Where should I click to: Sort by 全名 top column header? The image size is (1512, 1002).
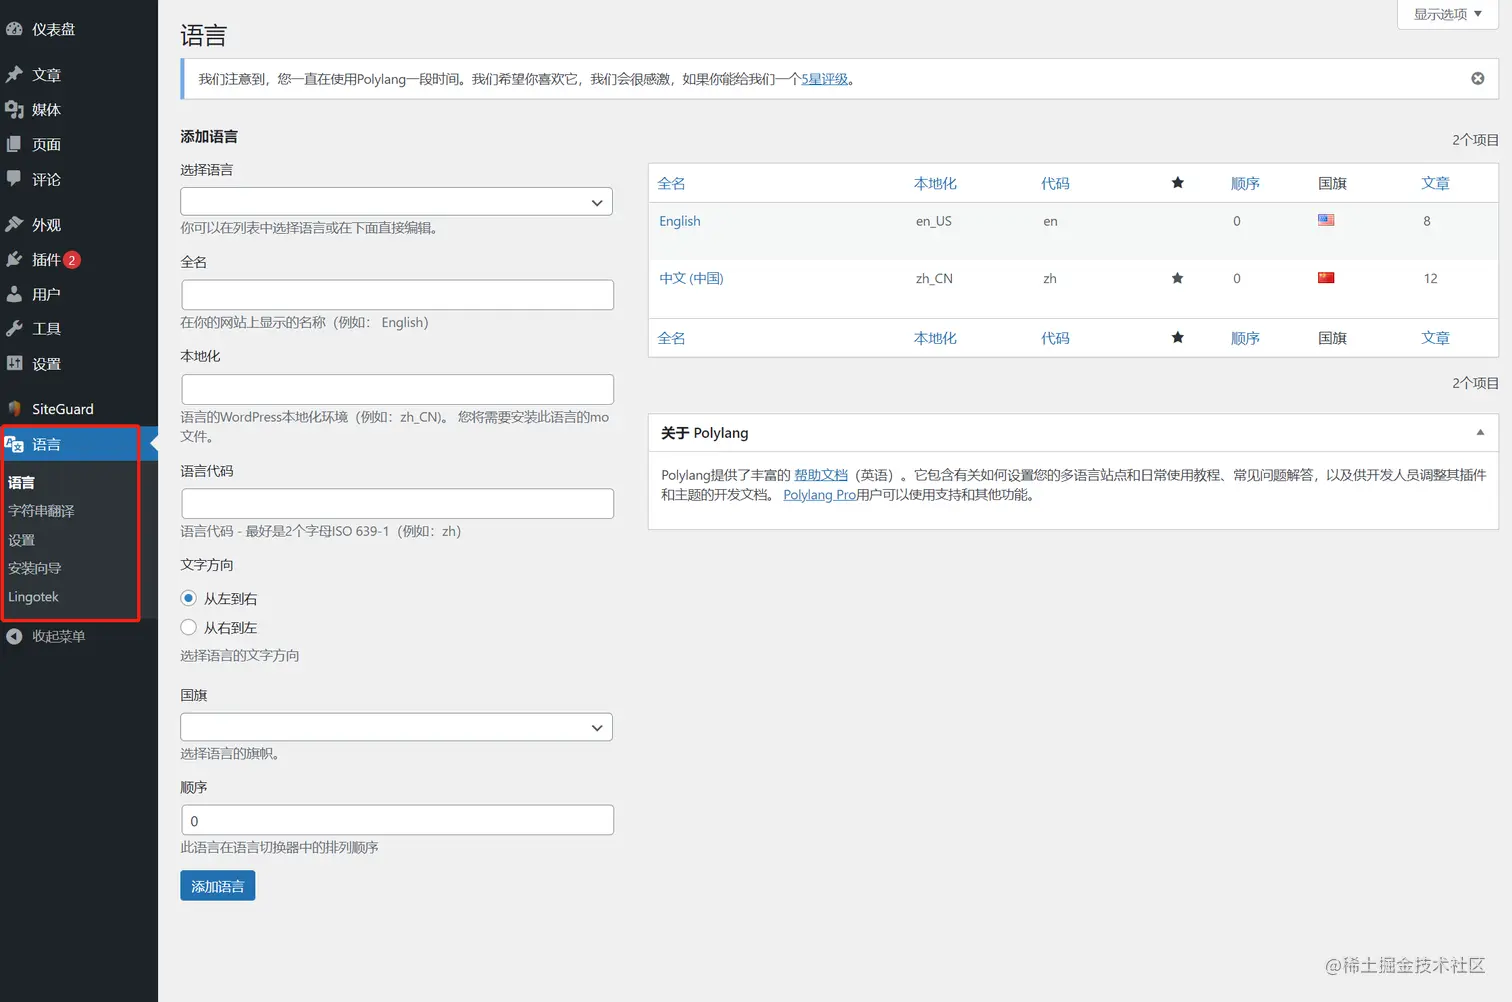coord(671,183)
